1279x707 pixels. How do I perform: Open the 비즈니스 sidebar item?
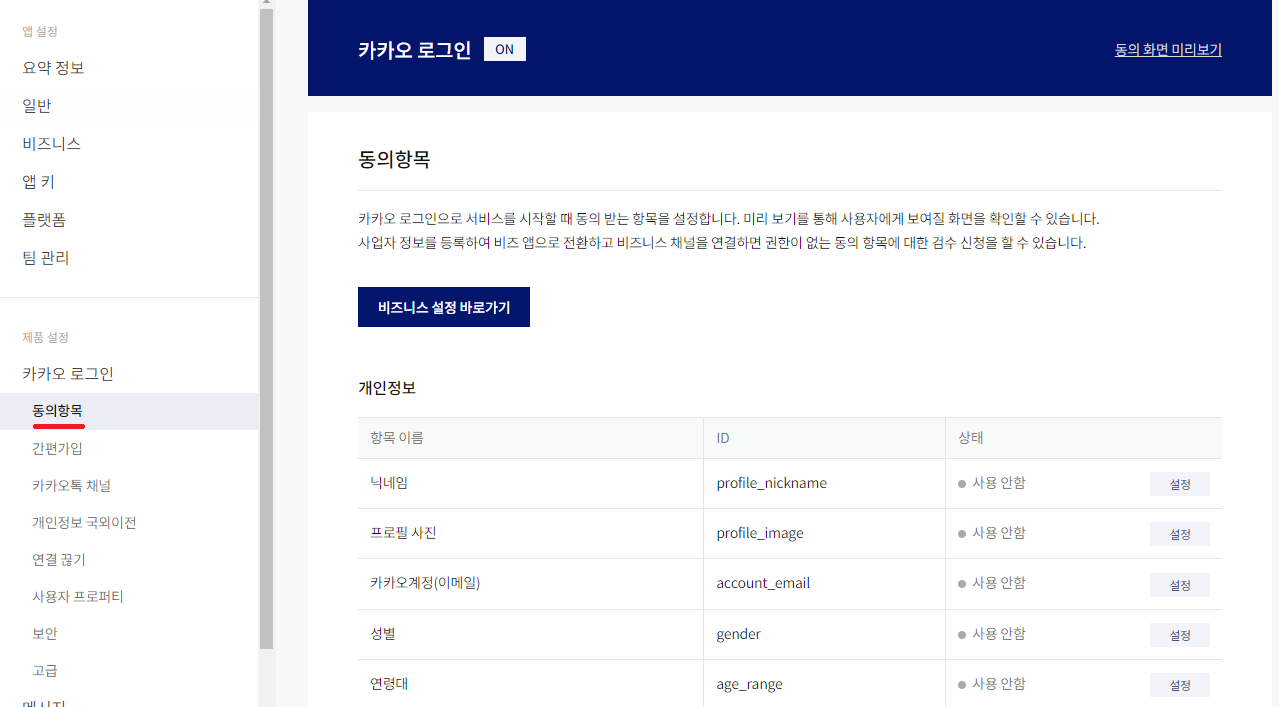coord(52,144)
